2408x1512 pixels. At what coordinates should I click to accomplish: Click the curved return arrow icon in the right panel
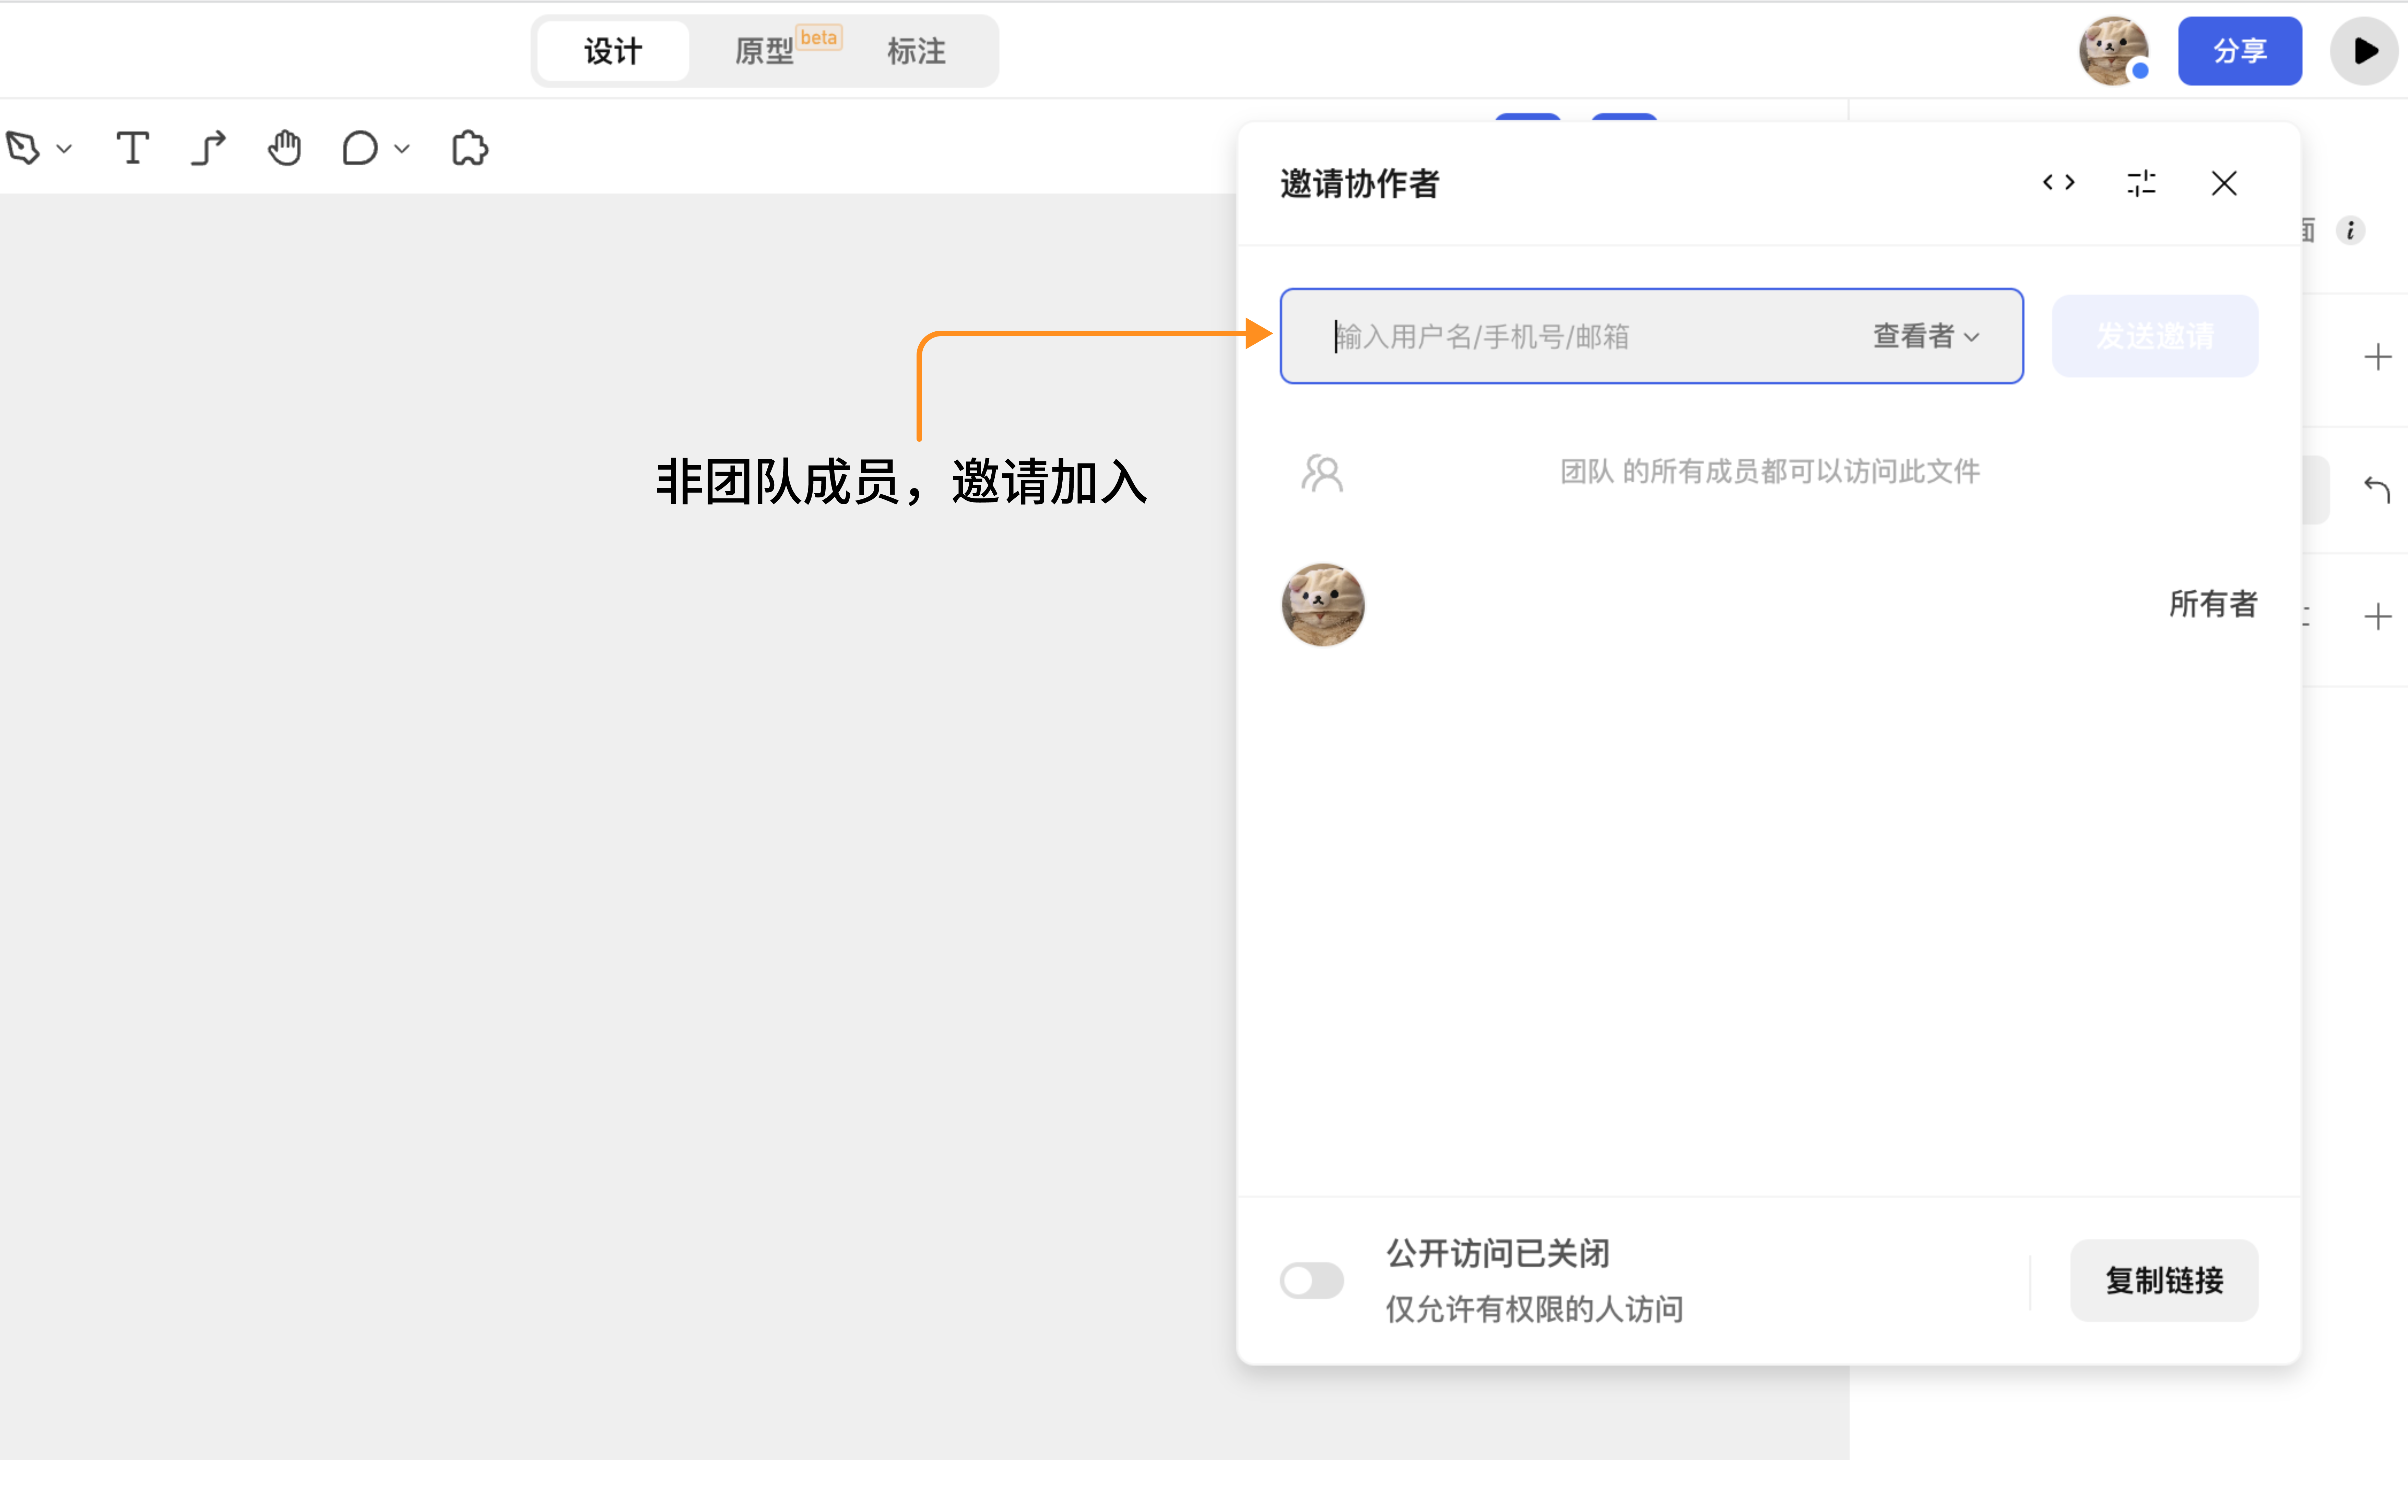(2377, 490)
